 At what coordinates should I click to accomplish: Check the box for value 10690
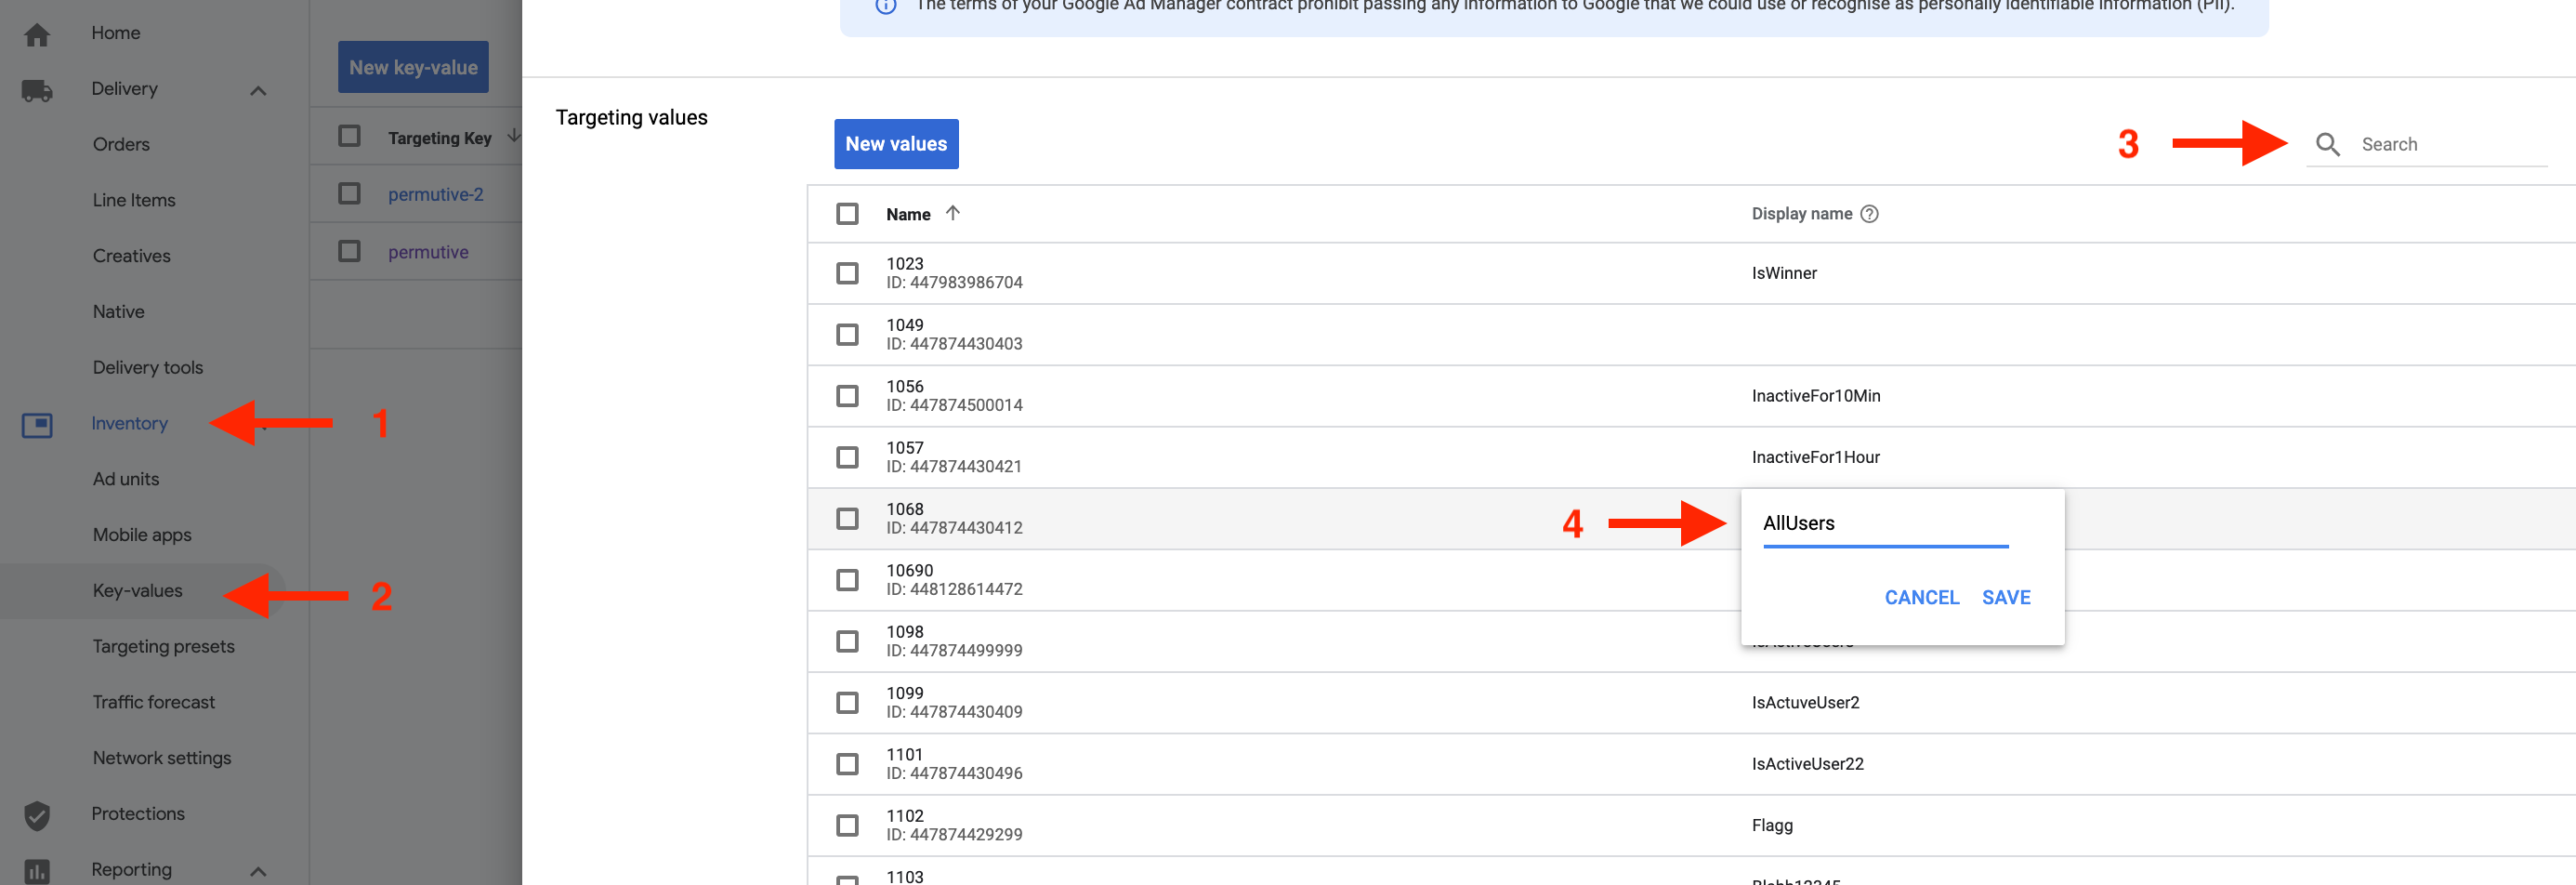(x=847, y=580)
